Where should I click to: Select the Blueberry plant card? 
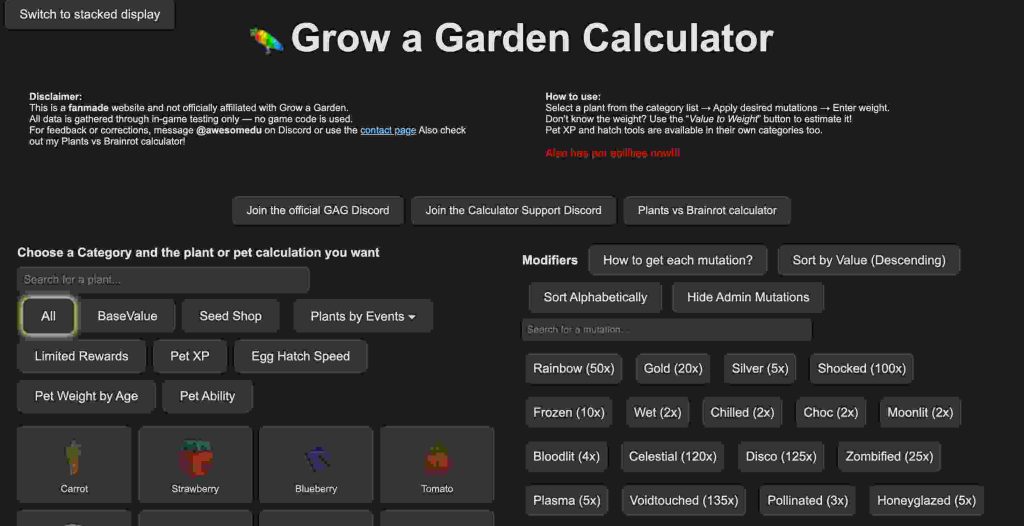(x=316, y=465)
